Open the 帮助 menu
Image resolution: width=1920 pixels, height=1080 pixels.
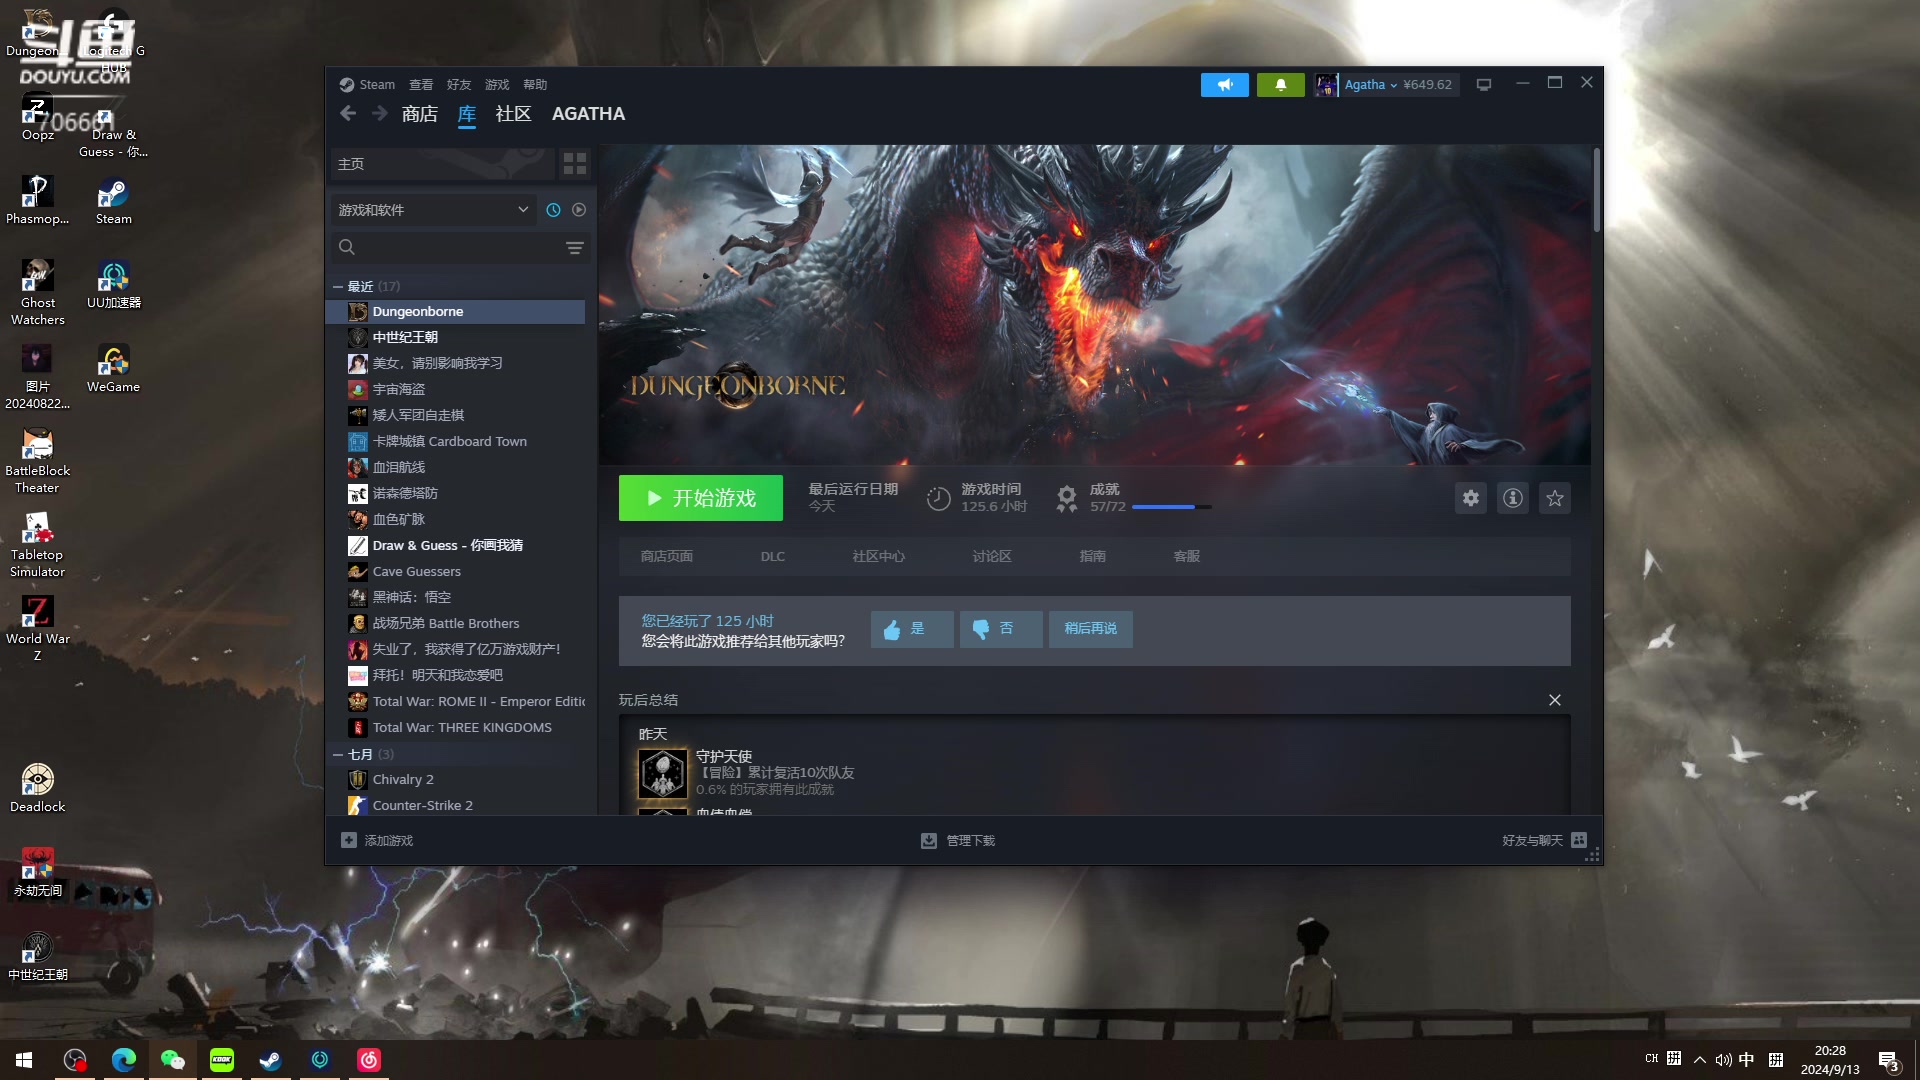[535, 85]
